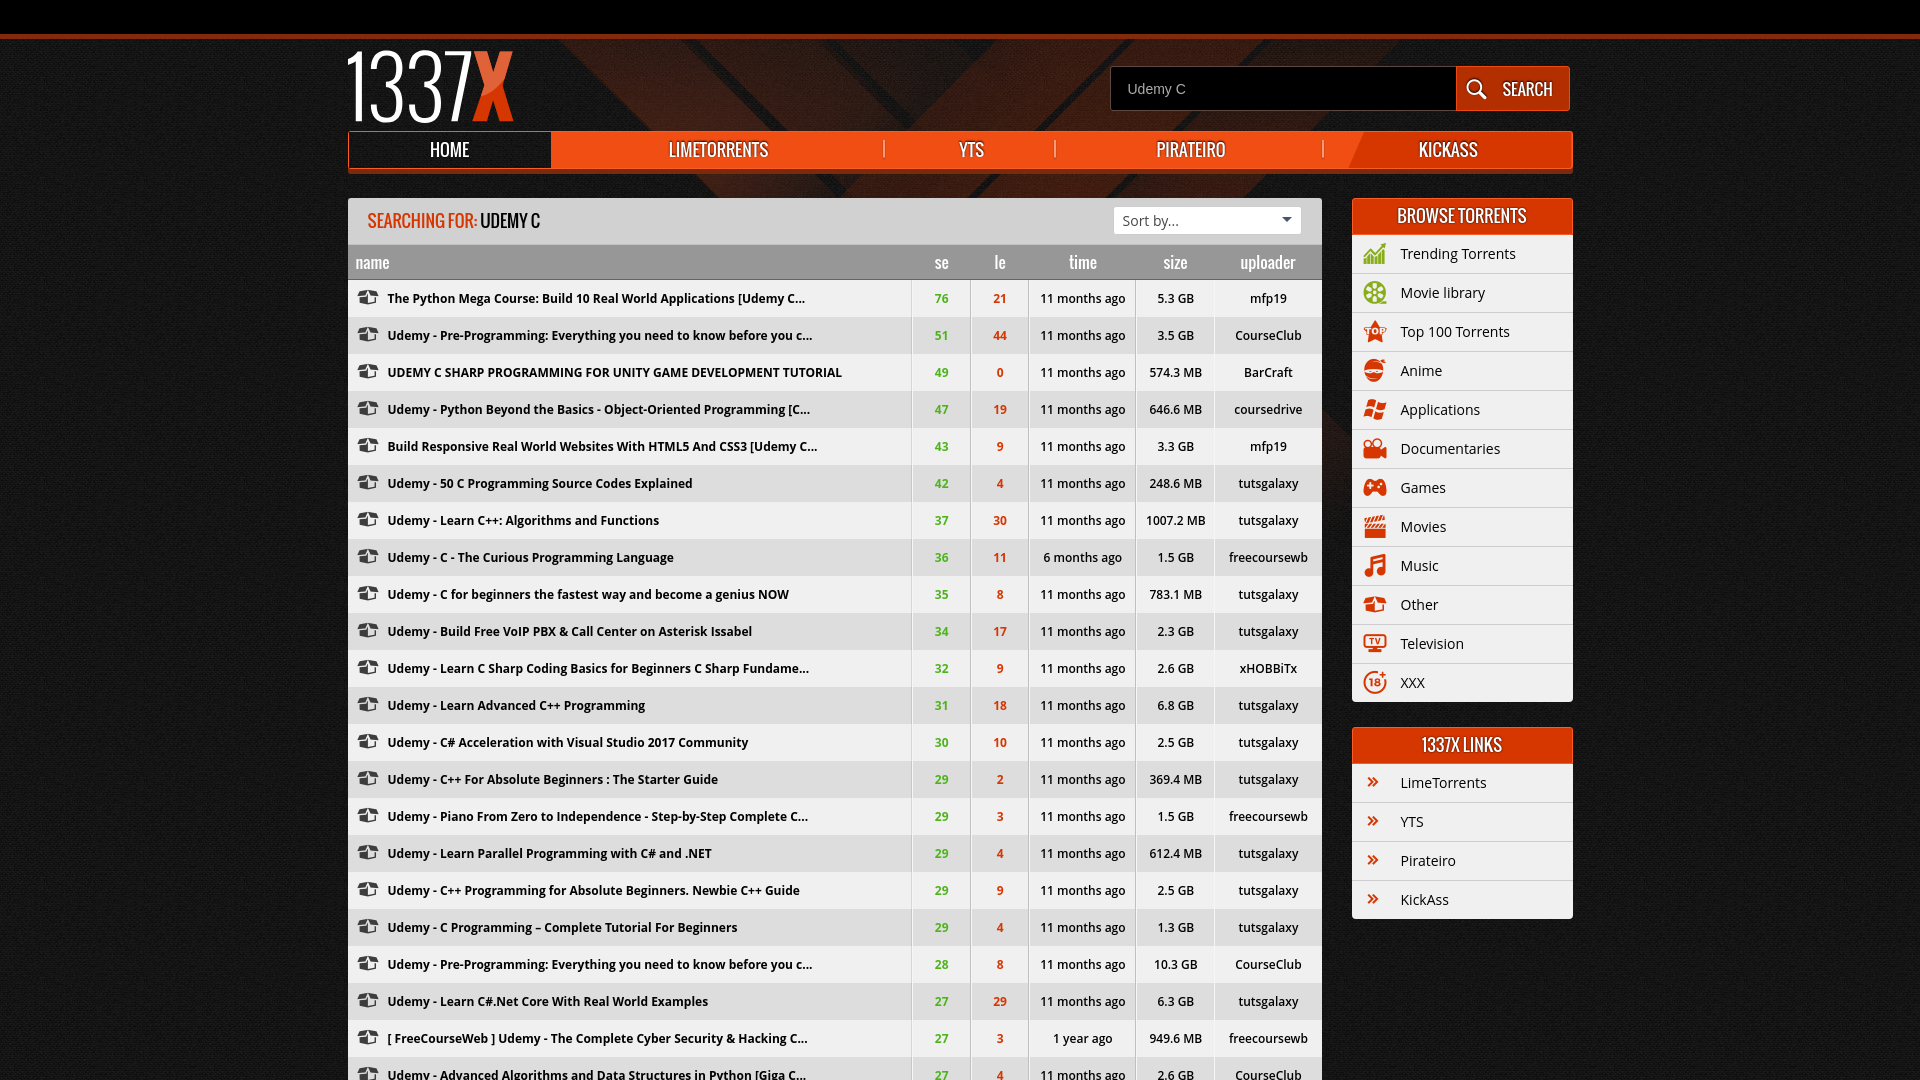Open uploader coursedrive profile

coord(1268,410)
